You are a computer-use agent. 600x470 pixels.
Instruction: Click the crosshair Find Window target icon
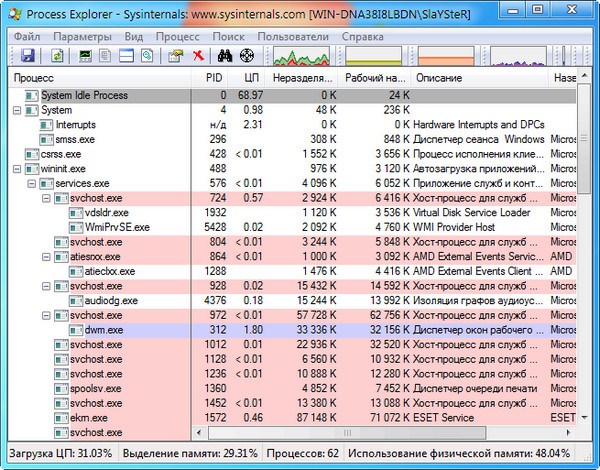pos(246,55)
